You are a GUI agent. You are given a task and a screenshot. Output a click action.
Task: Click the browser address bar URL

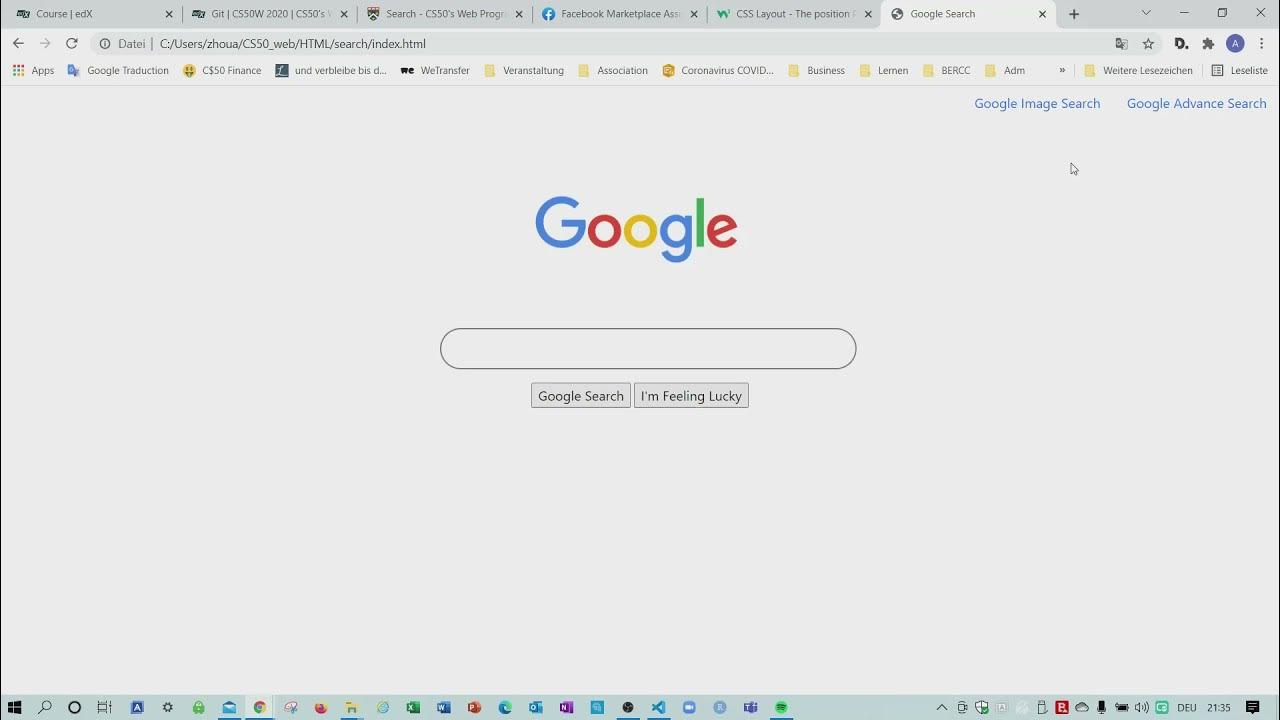[x=292, y=44]
